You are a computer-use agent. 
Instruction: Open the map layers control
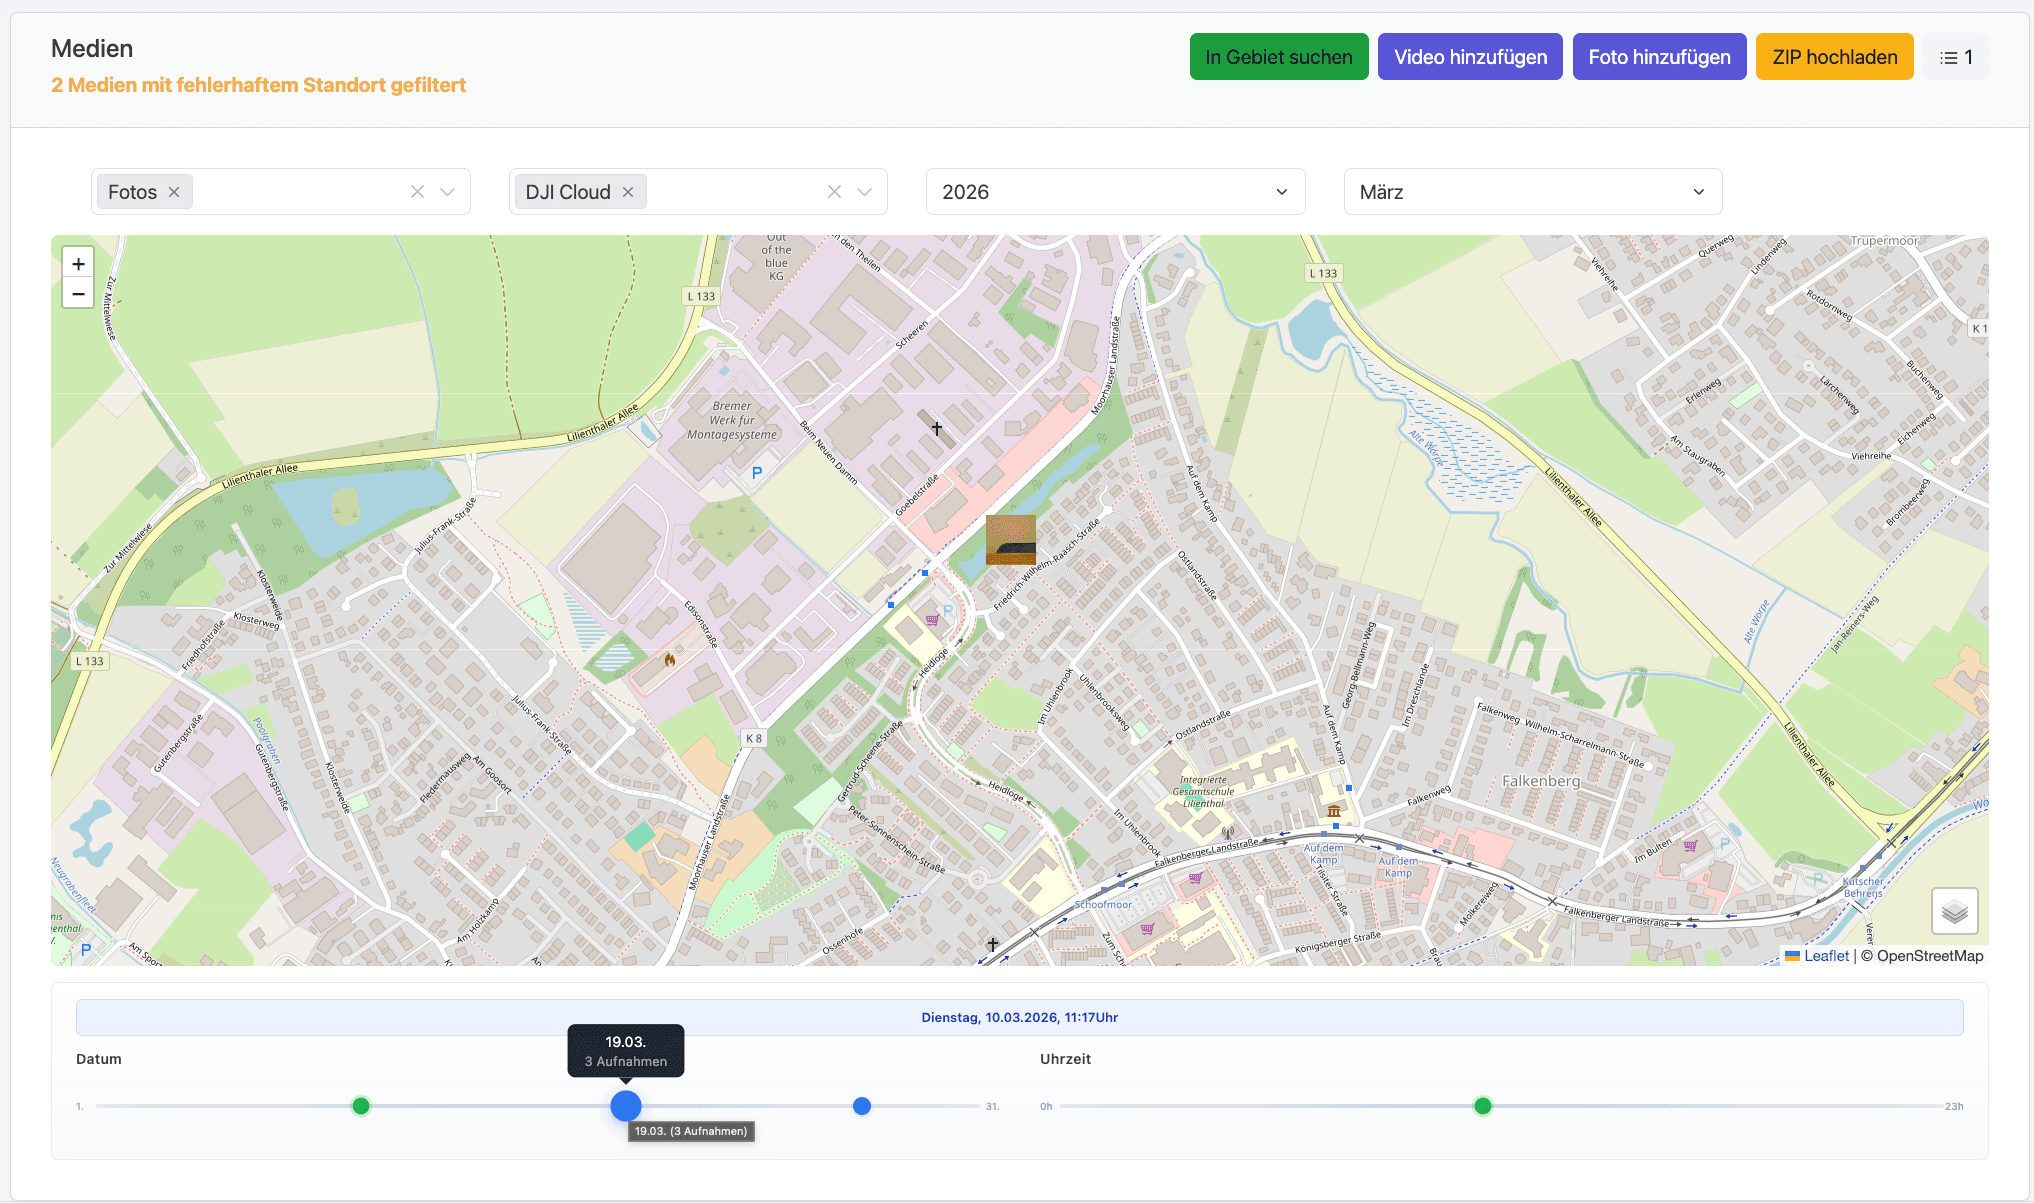[x=1954, y=911]
